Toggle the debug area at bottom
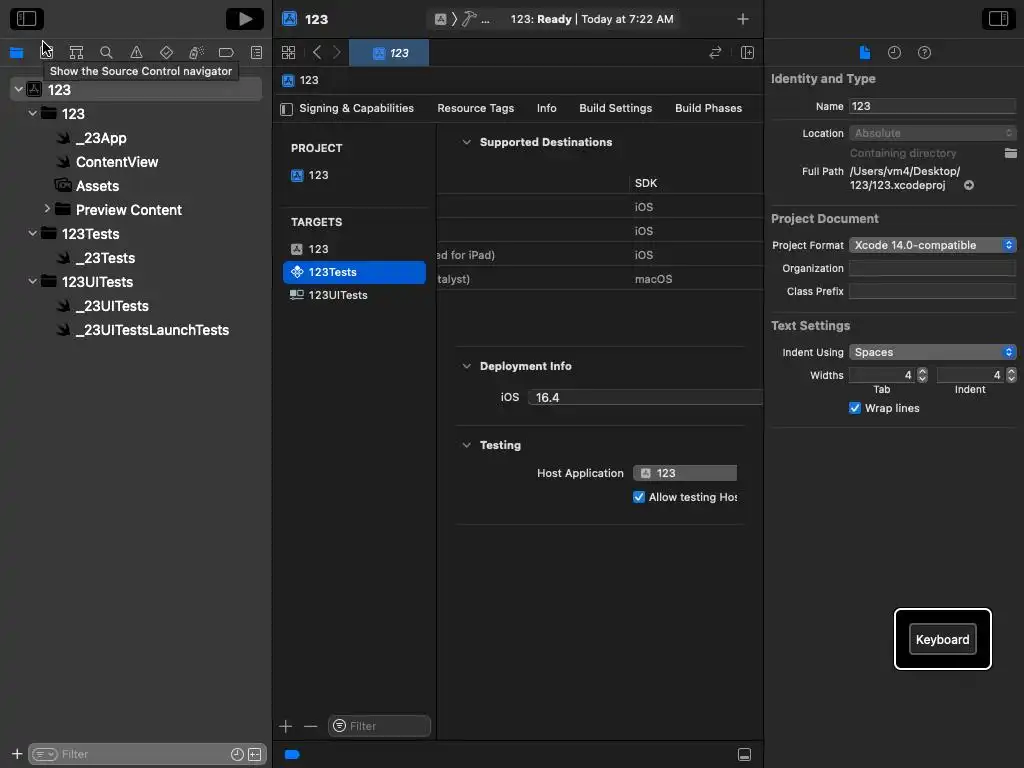Image resolution: width=1024 pixels, height=768 pixels. pyautogui.click(x=744, y=754)
